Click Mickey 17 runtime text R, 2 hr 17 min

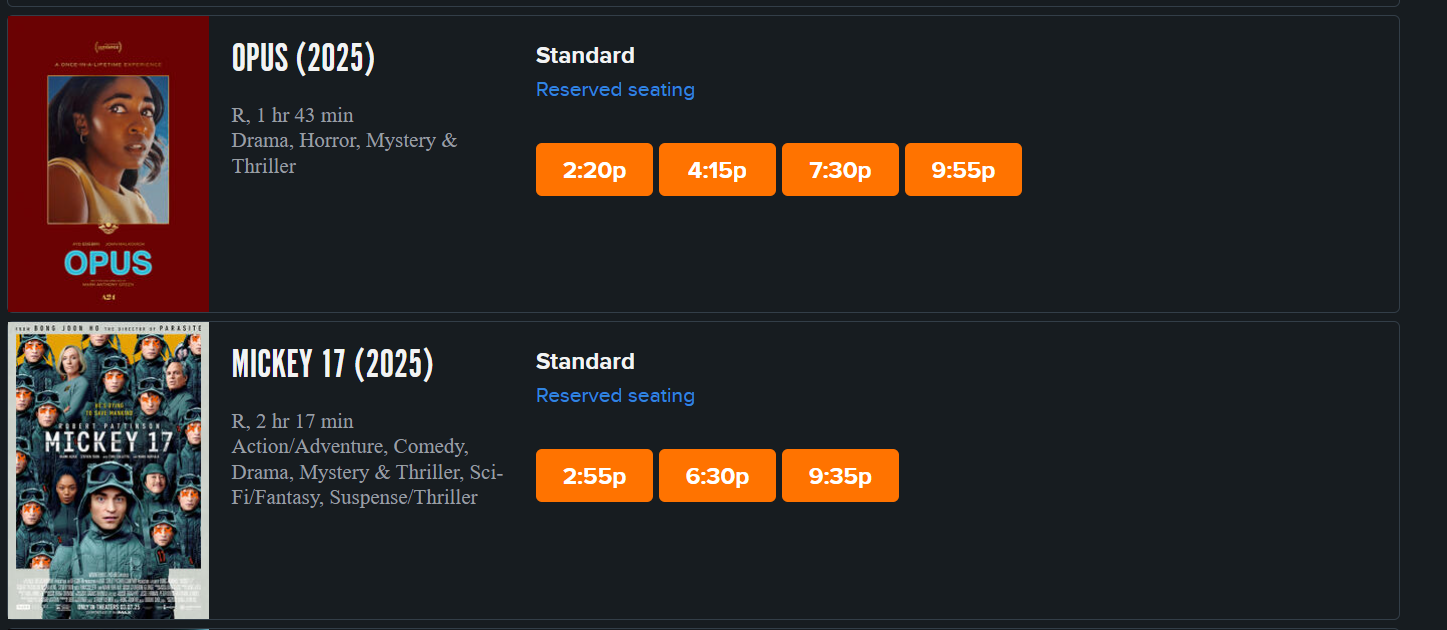[292, 421]
